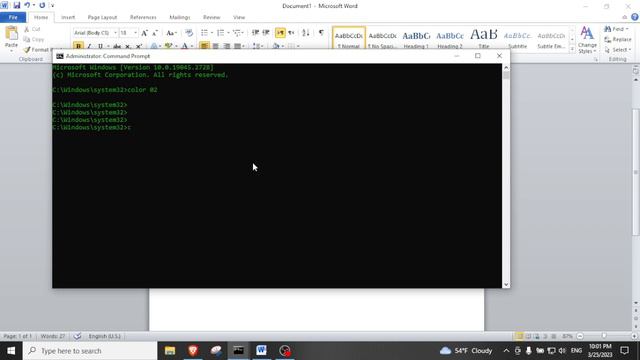The image size is (640, 360).
Task: Expand the Styles gallery More arrow
Action: 572,49
